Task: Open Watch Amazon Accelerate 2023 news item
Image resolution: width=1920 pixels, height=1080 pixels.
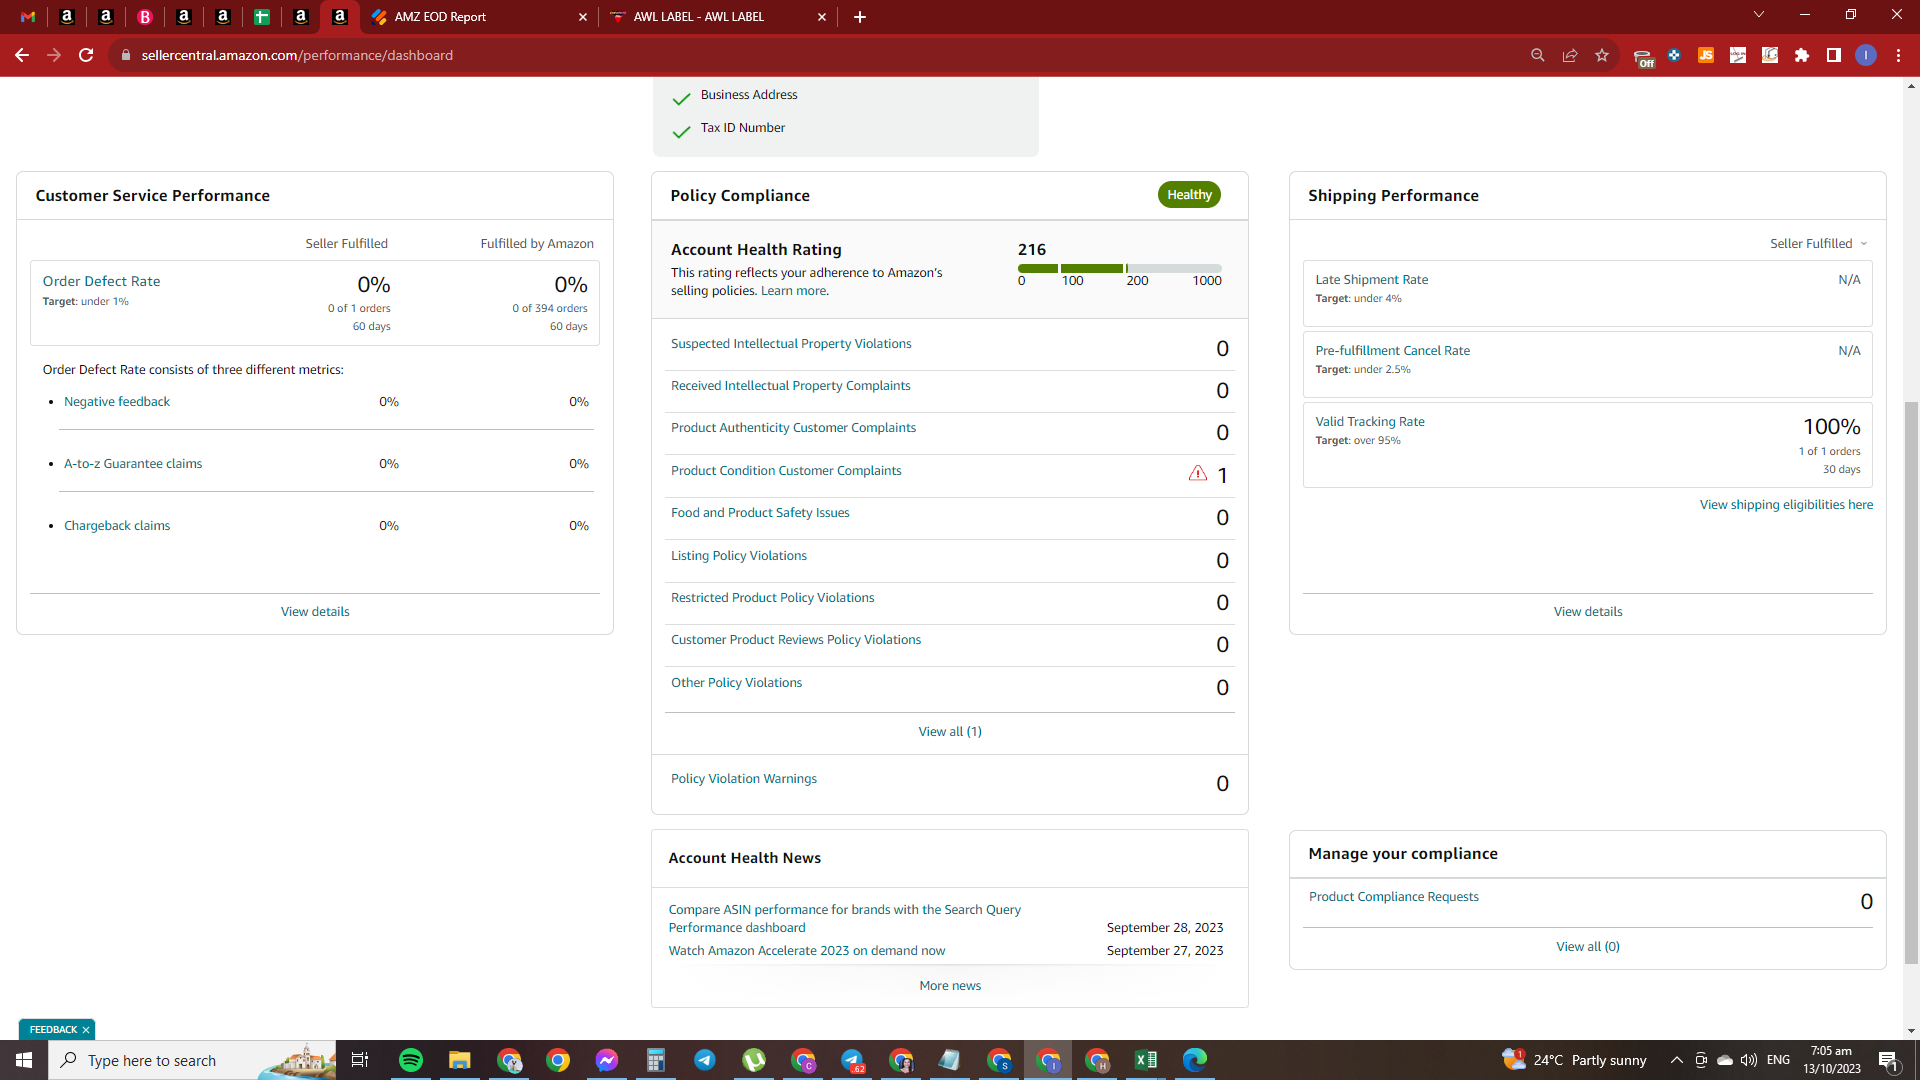Action: click(x=806, y=951)
